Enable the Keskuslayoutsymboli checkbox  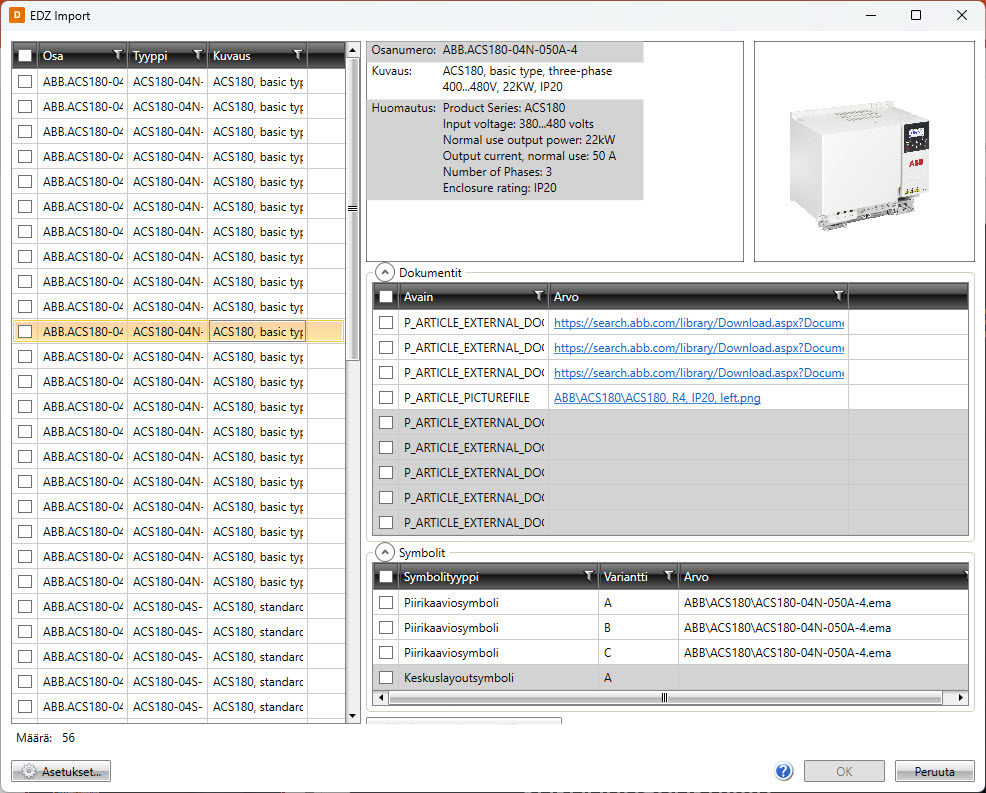[x=386, y=678]
